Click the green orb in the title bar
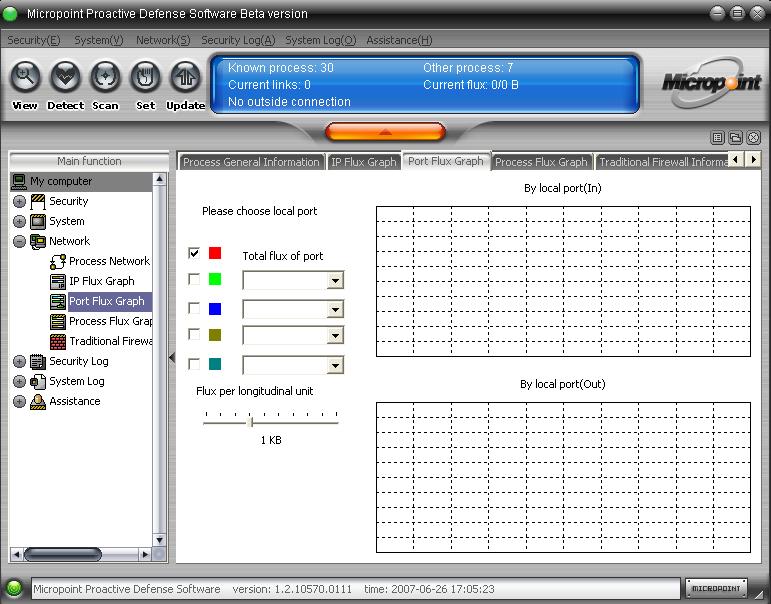The image size is (771, 604). click(x=10, y=14)
